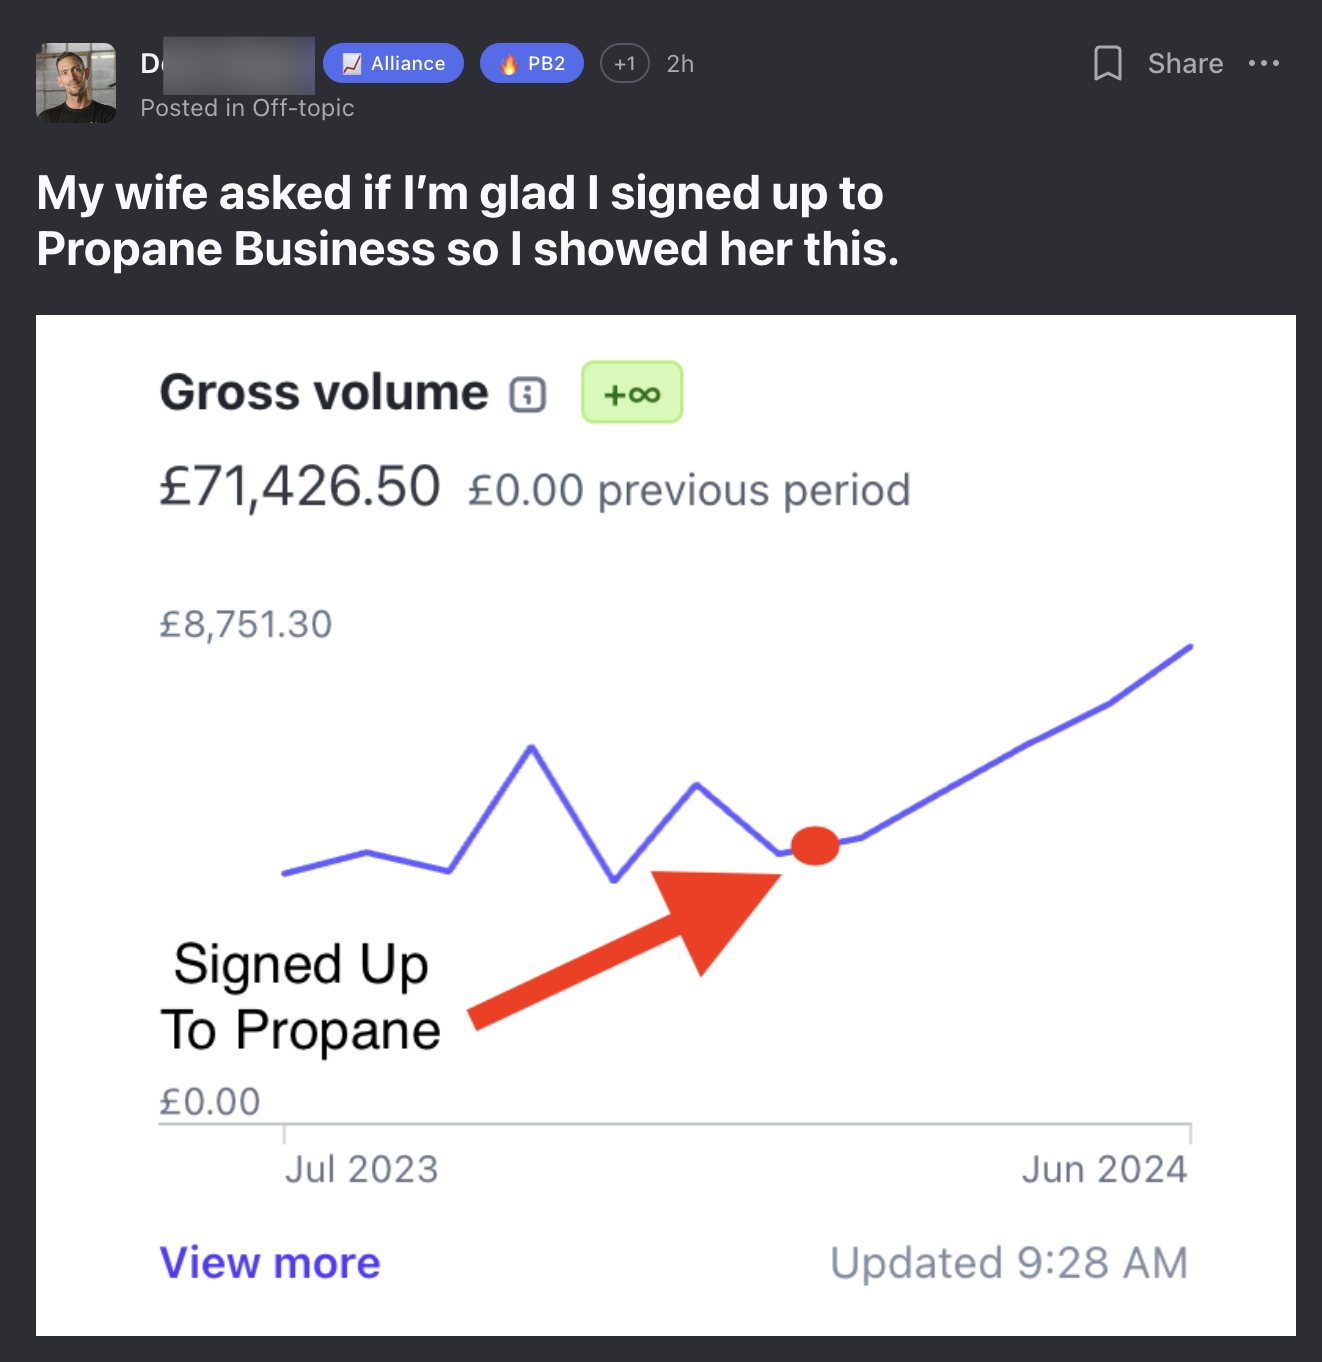Open View more for gross volume details
1322x1362 pixels.
coord(269,1262)
